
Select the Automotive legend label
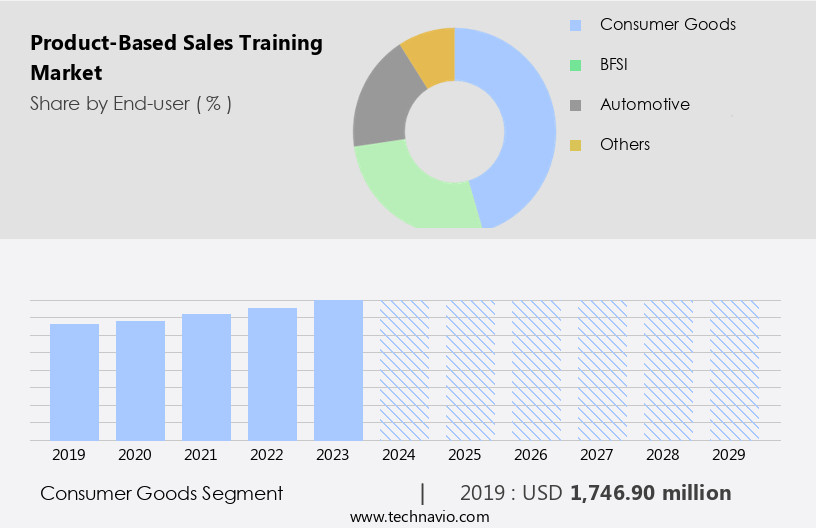[x=644, y=104]
